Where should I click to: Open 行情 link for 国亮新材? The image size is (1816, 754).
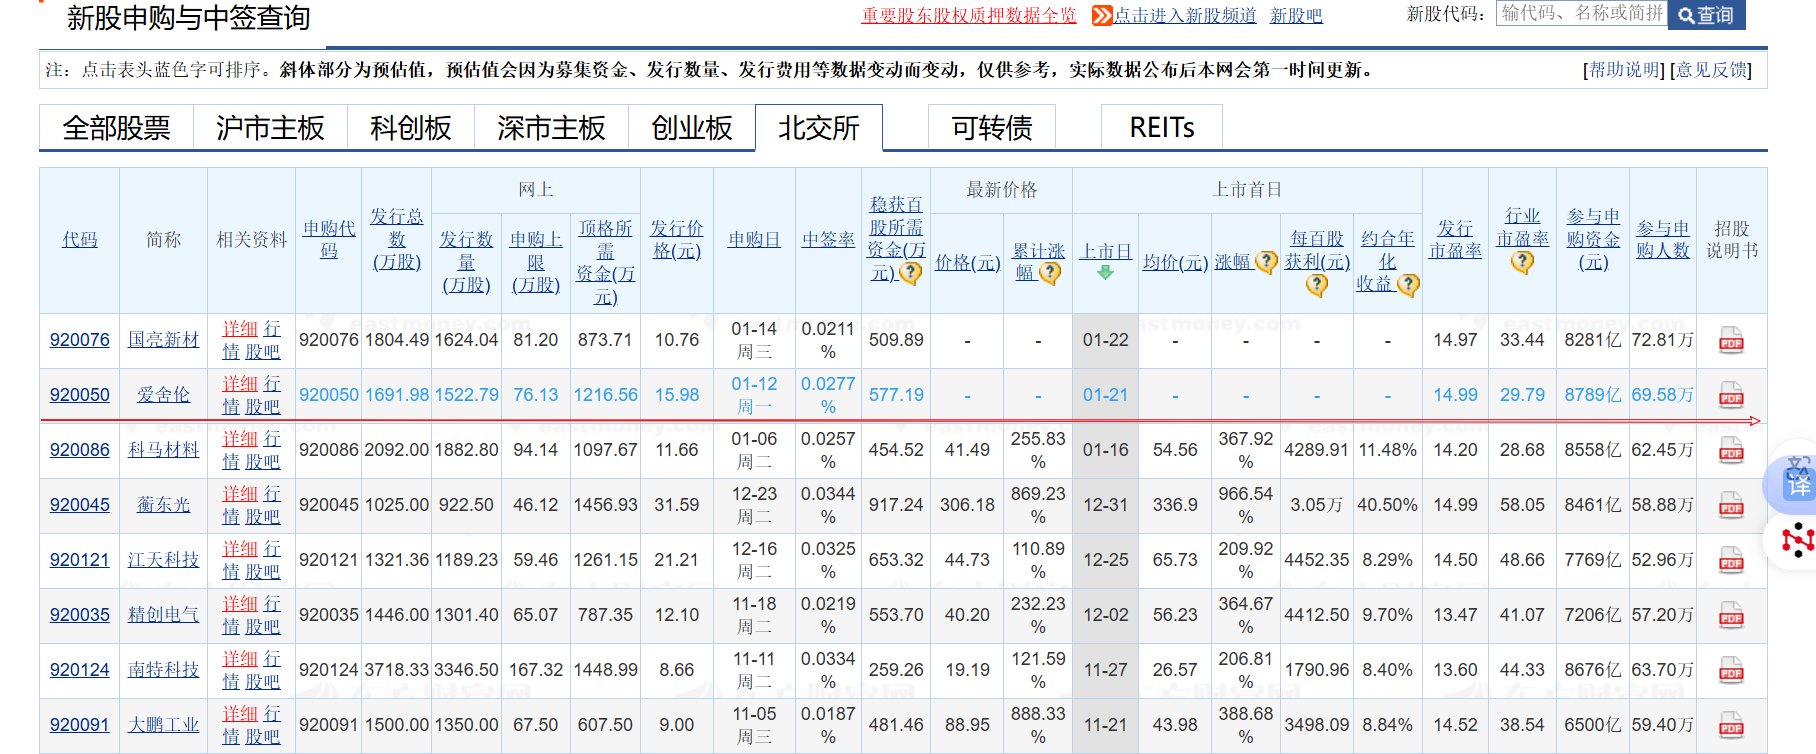[x=251, y=340]
